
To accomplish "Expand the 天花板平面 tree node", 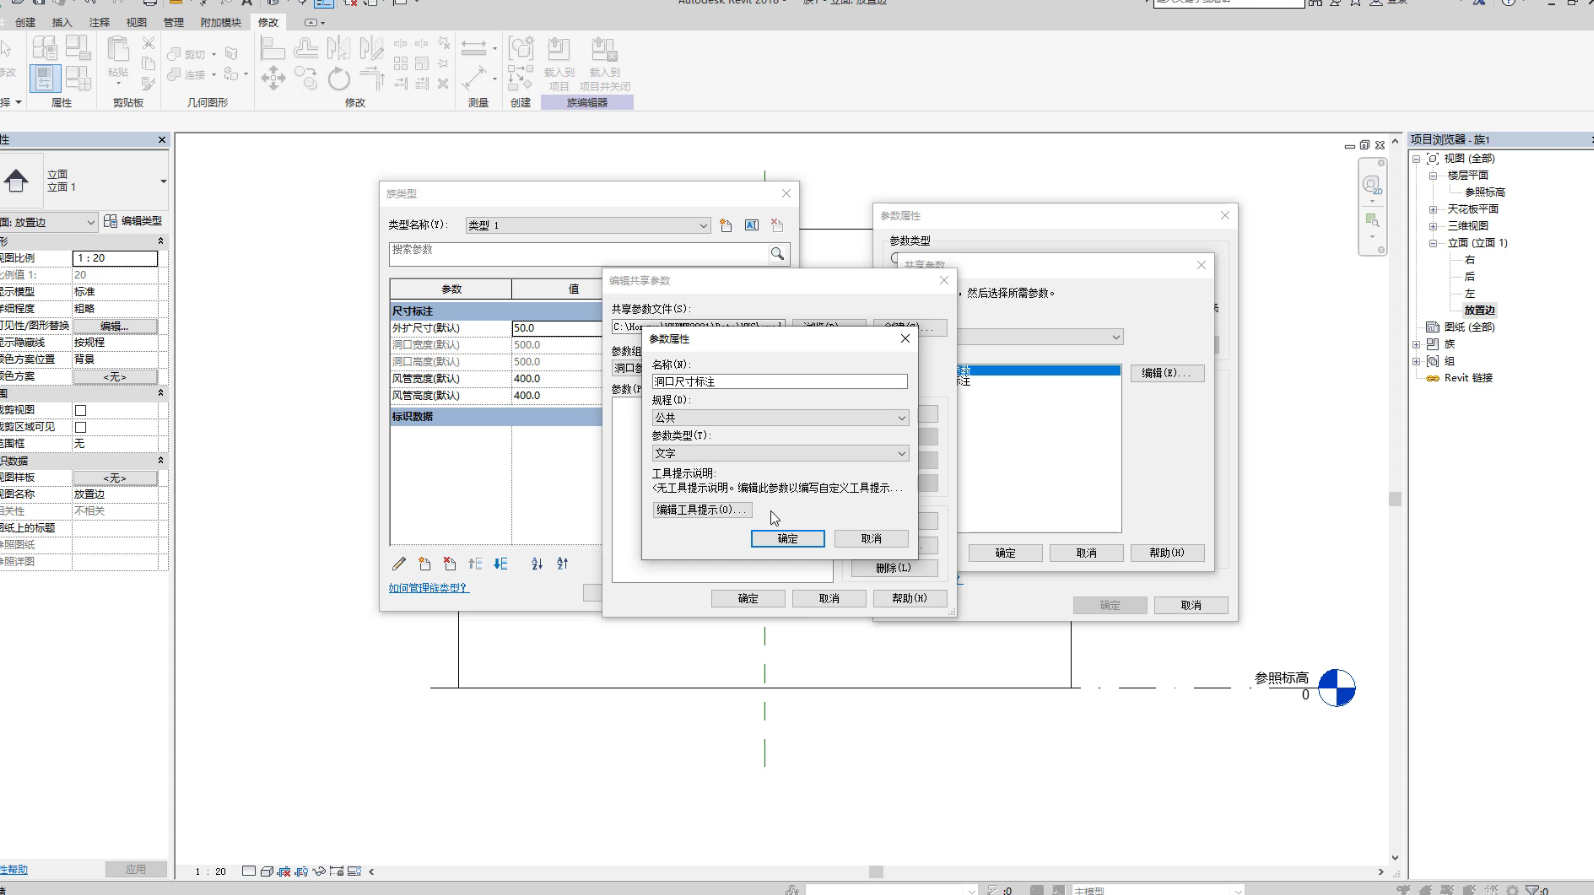I will (1433, 209).
